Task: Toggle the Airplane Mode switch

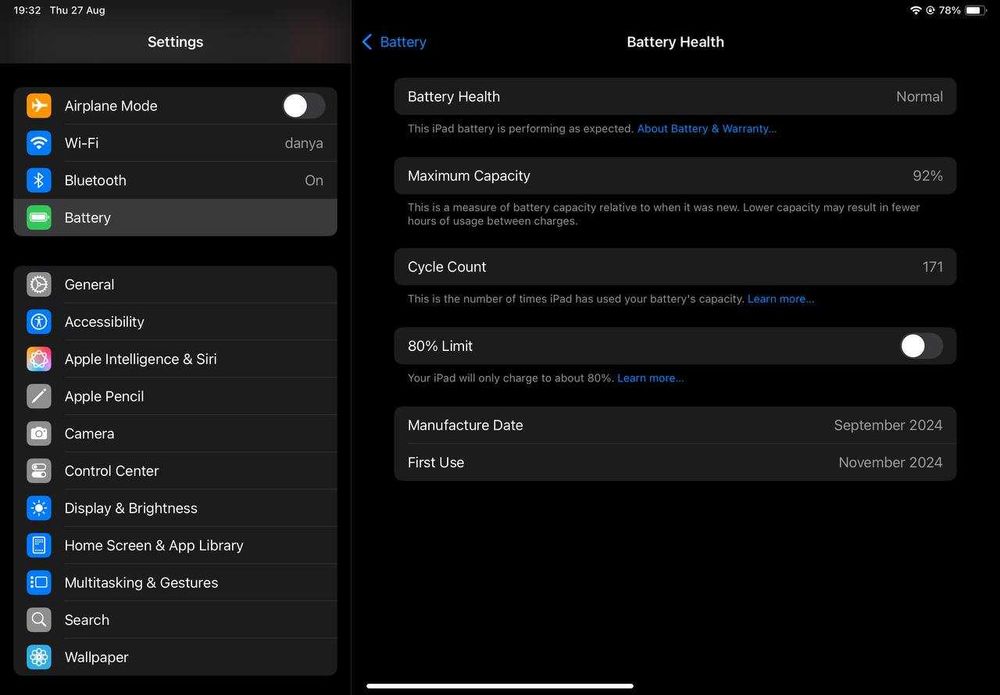Action: (304, 106)
